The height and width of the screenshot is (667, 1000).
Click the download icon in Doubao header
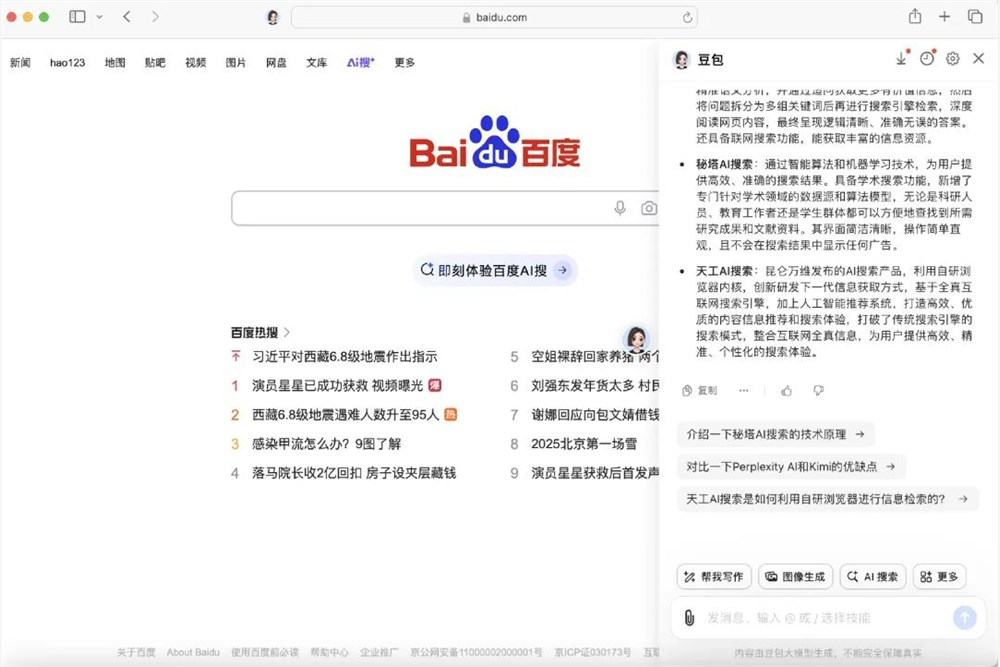coord(901,59)
